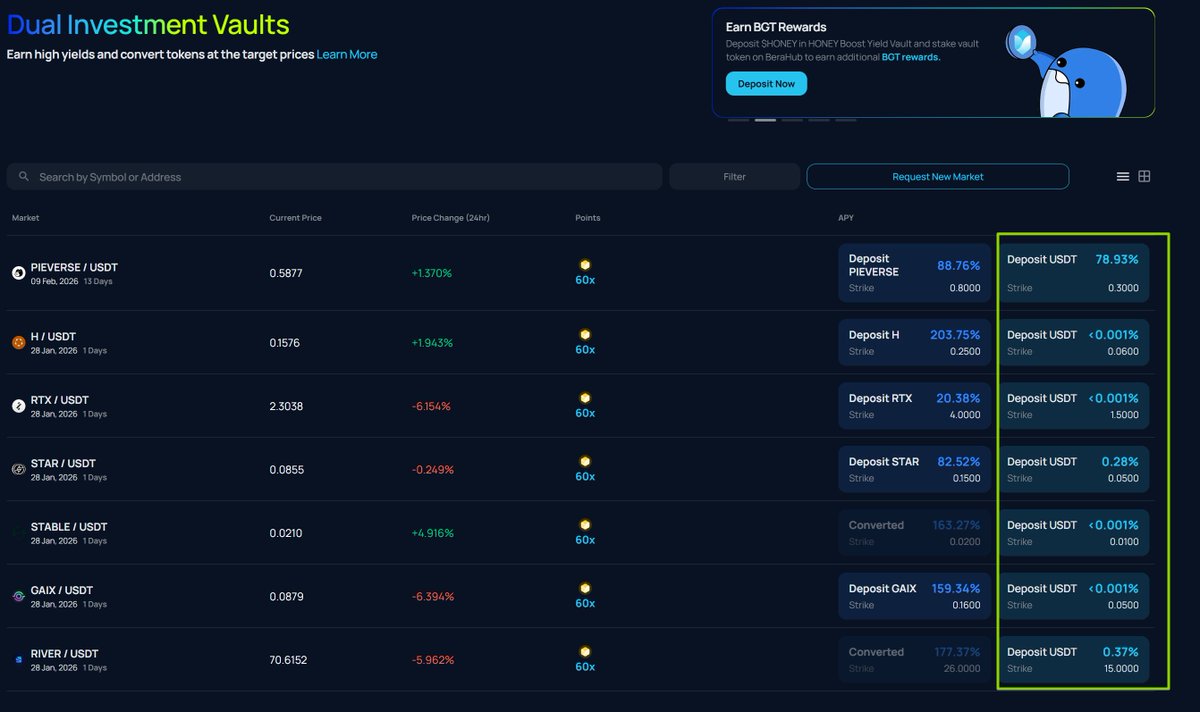This screenshot has height=712, width=1200.
Task: Click the PIEVERSE token logo icon
Action: click(x=18, y=272)
